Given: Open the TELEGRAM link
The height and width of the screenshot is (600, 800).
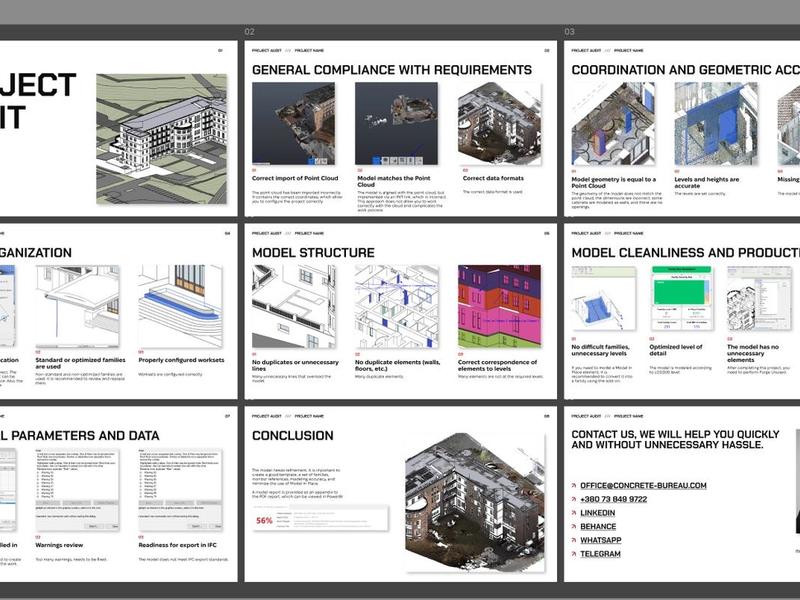Looking at the screenshot, I should click(600, 554).
